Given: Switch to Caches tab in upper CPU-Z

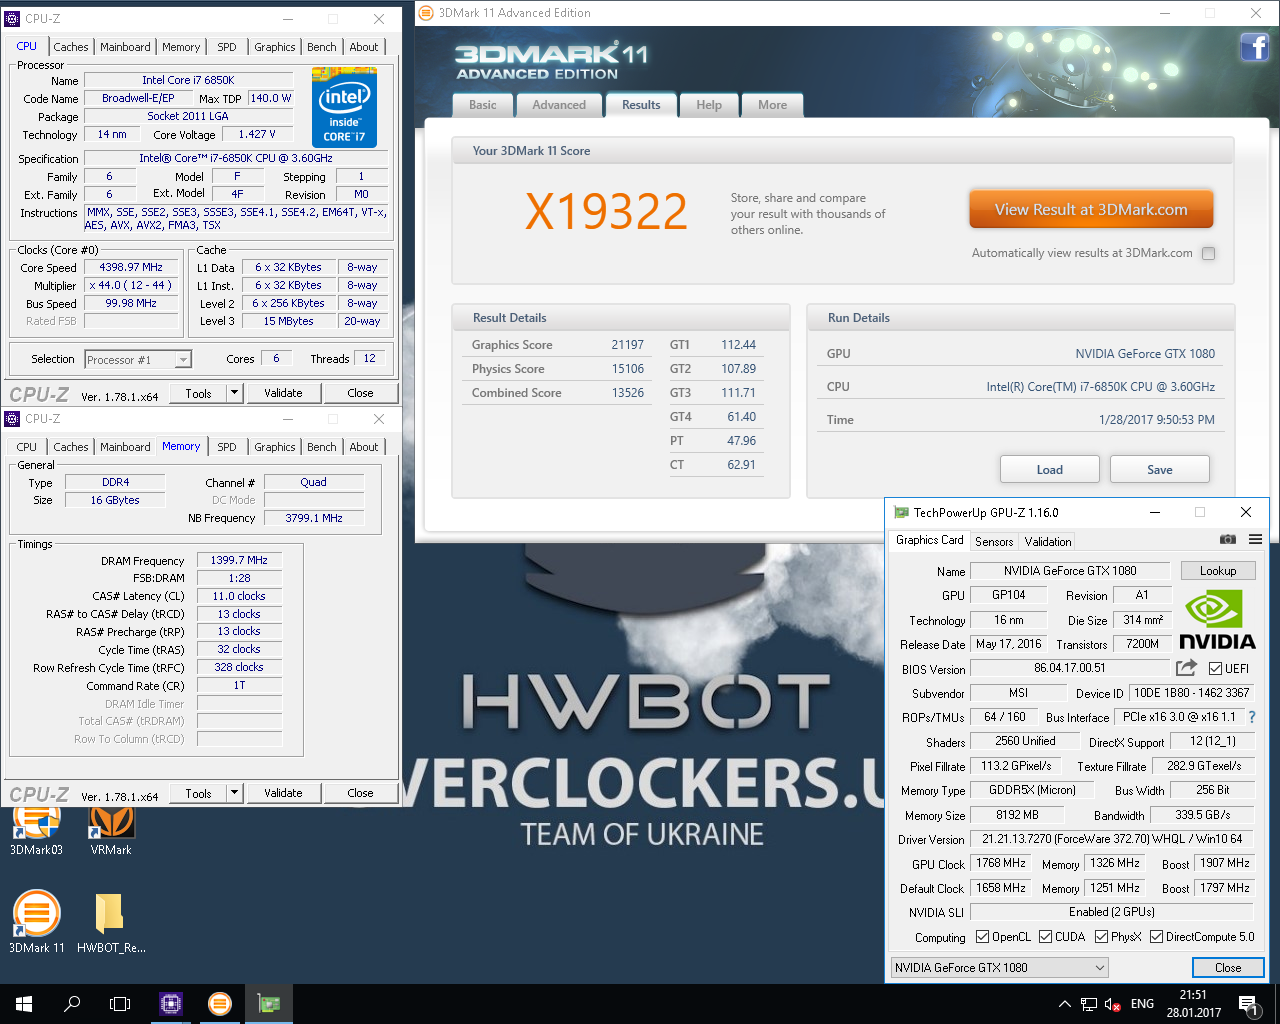Looking at the screenshot, I should pos(71,47).
